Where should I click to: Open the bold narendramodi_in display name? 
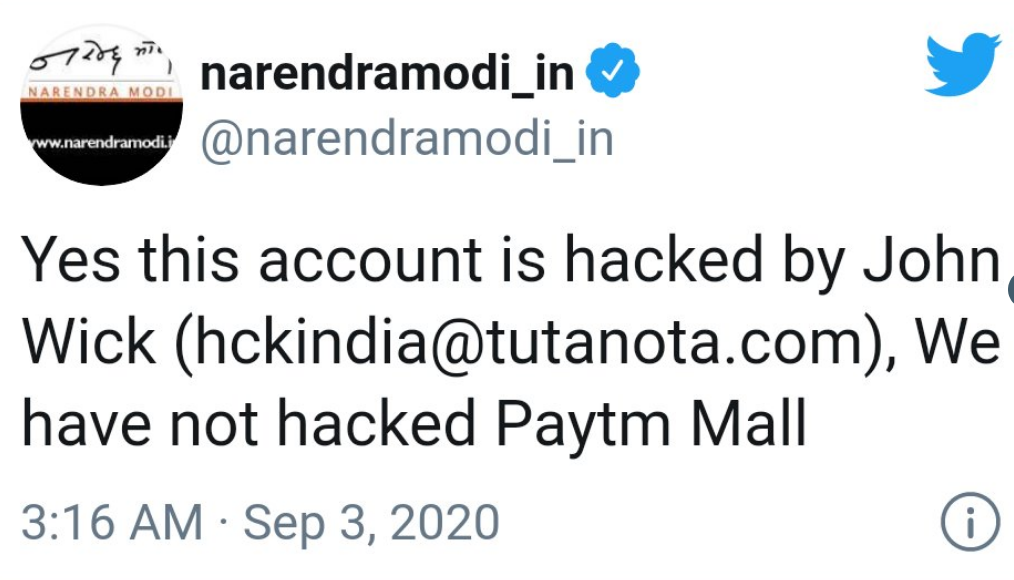pyautogui.click(x=387, y=74)
